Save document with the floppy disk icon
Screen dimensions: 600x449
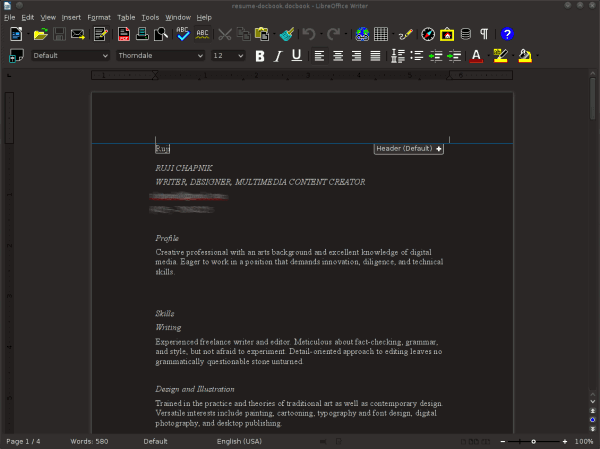pyautogui.click(x=59, y=34)
